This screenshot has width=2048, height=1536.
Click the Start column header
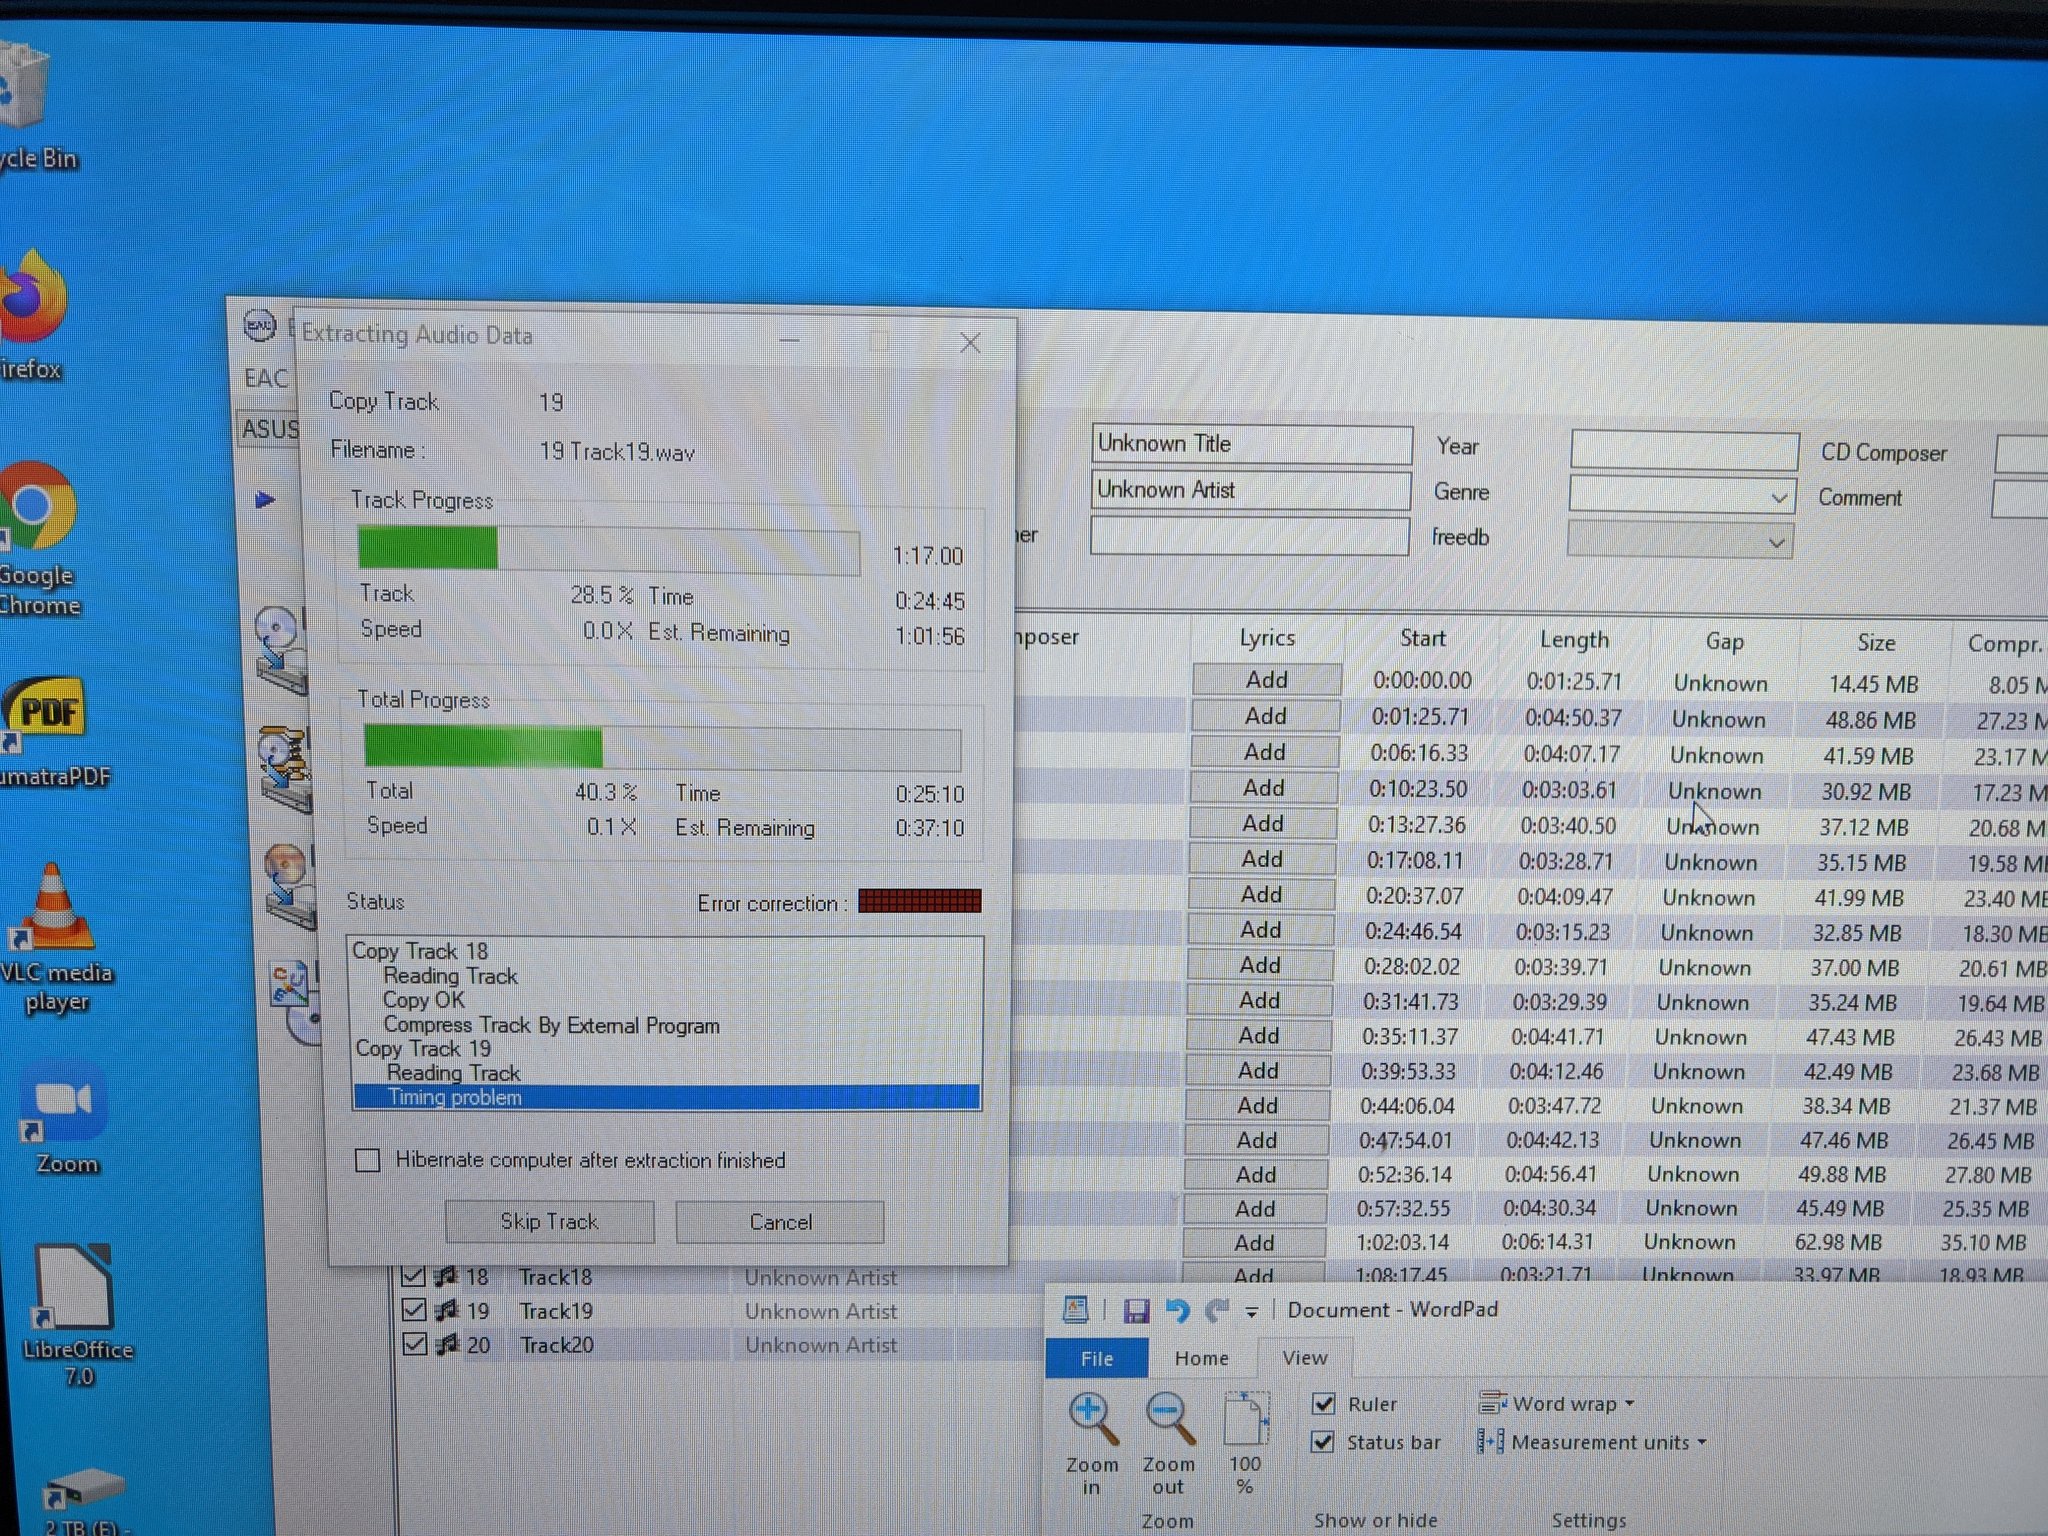(1422, 639)
